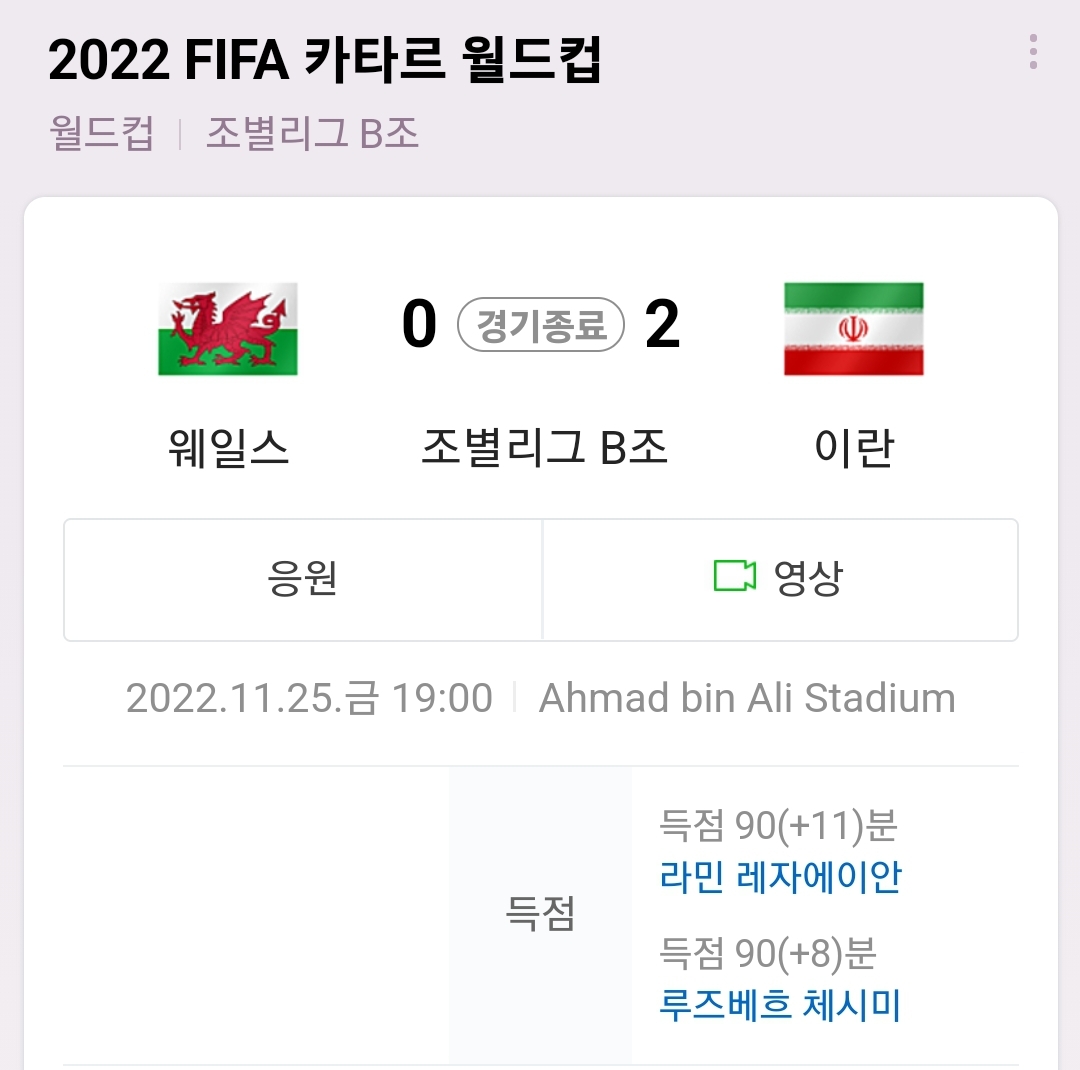
Task: Click the Iran flag icon
Action: click(x=853, y=328)
